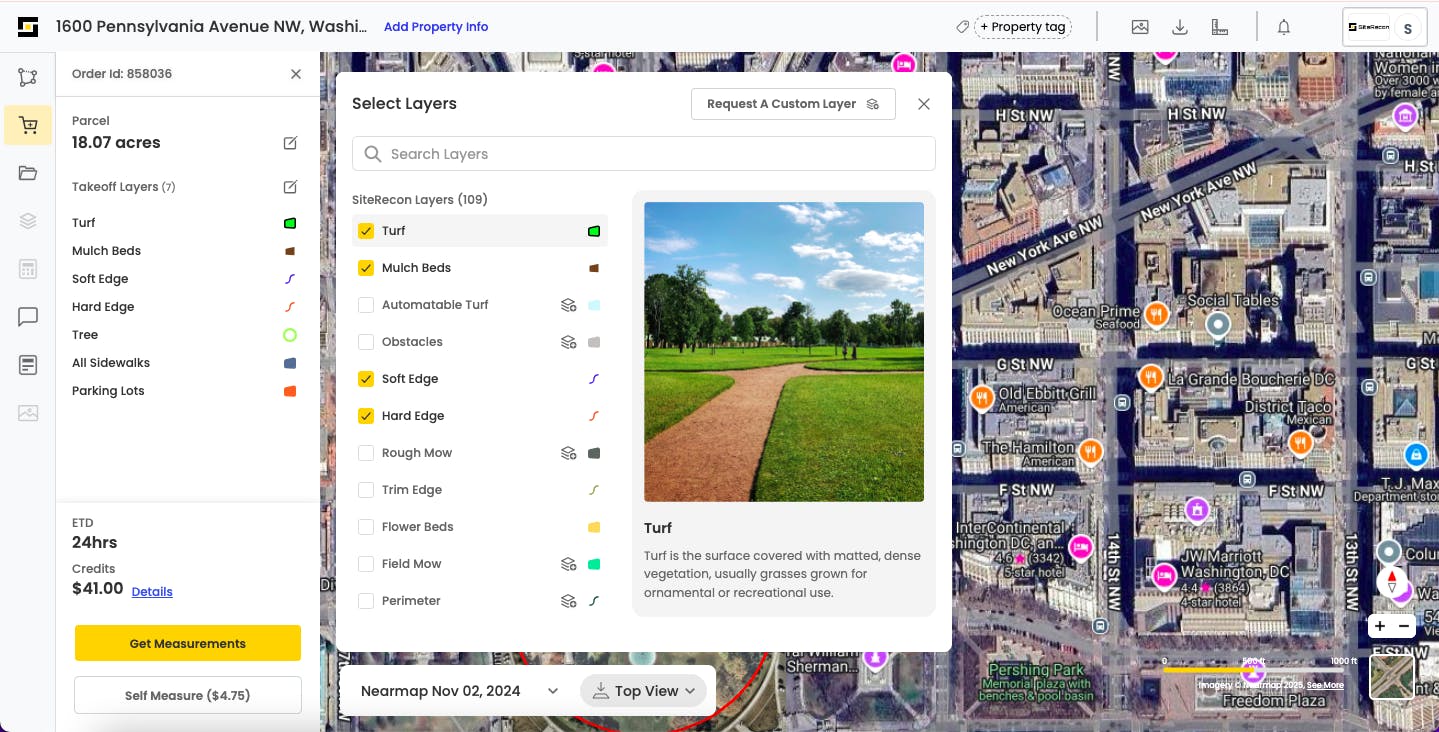The width and height of the screenshot is (1439, 732).
Task: Open the Add Property Info link
Action: tap(436, 27)
